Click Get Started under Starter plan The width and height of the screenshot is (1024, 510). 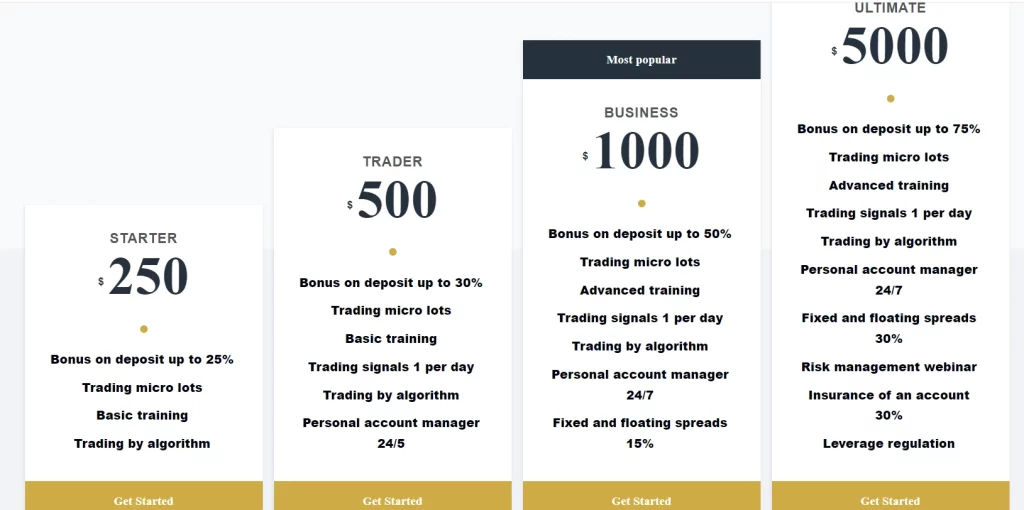143,500
